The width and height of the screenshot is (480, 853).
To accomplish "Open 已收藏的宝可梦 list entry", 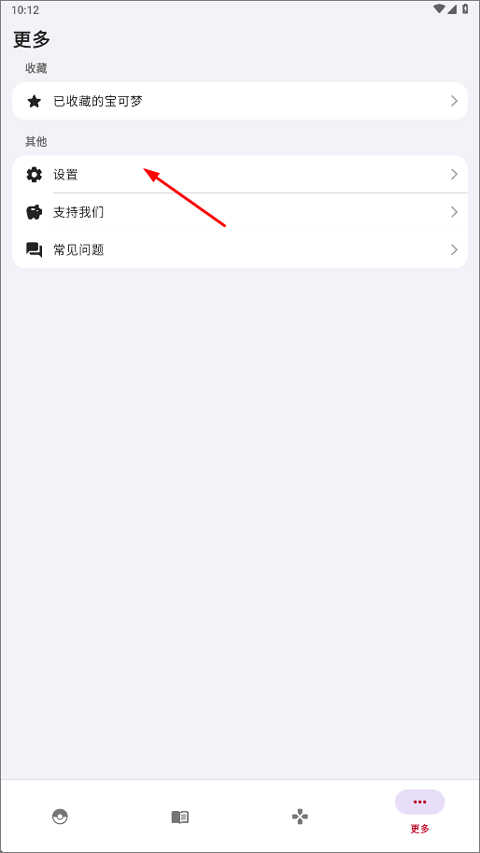I will 240,101.
